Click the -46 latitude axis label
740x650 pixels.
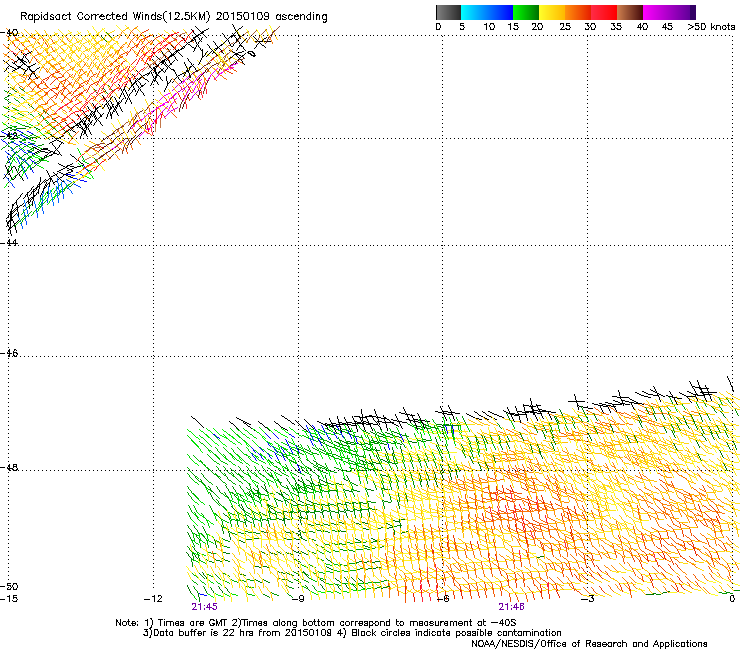9,353
